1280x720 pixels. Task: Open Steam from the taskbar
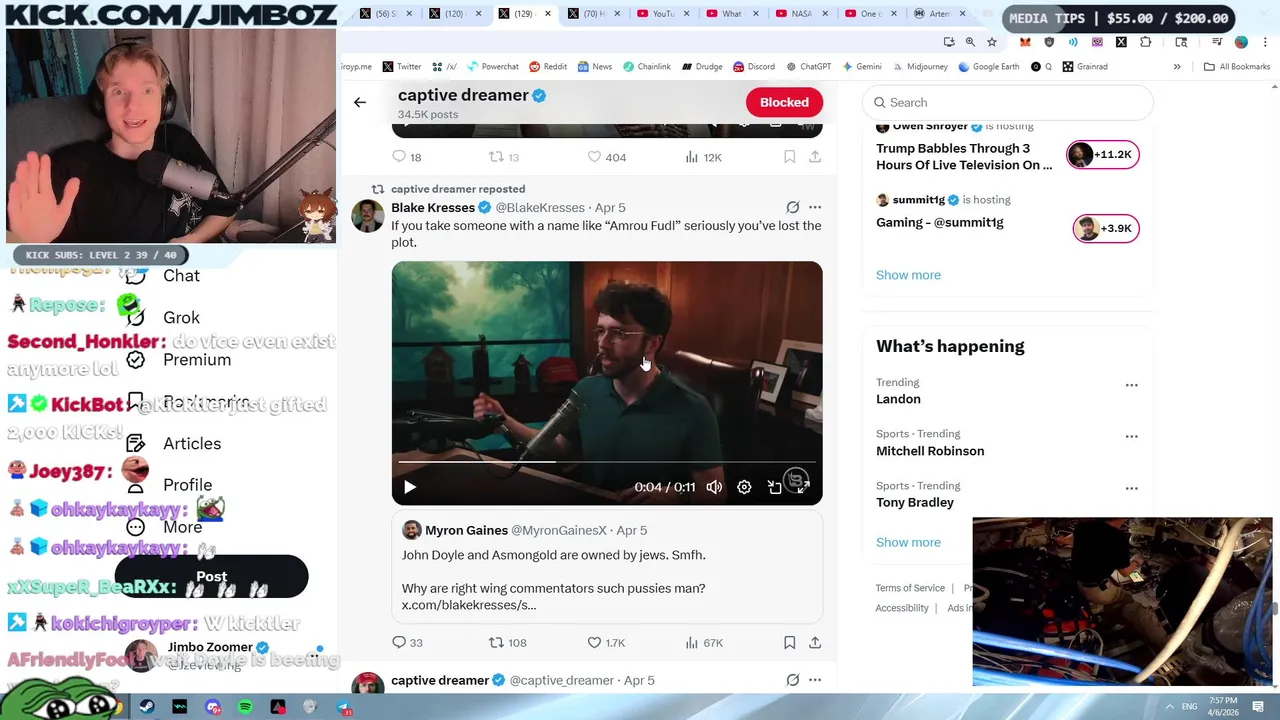[147, 707]
